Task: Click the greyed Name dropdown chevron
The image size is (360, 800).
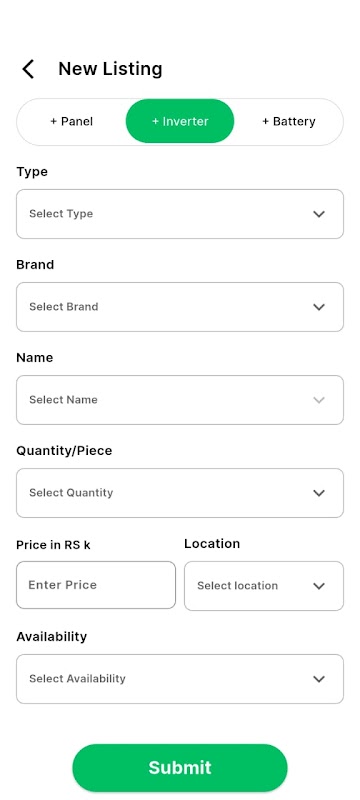Action: 319,399
